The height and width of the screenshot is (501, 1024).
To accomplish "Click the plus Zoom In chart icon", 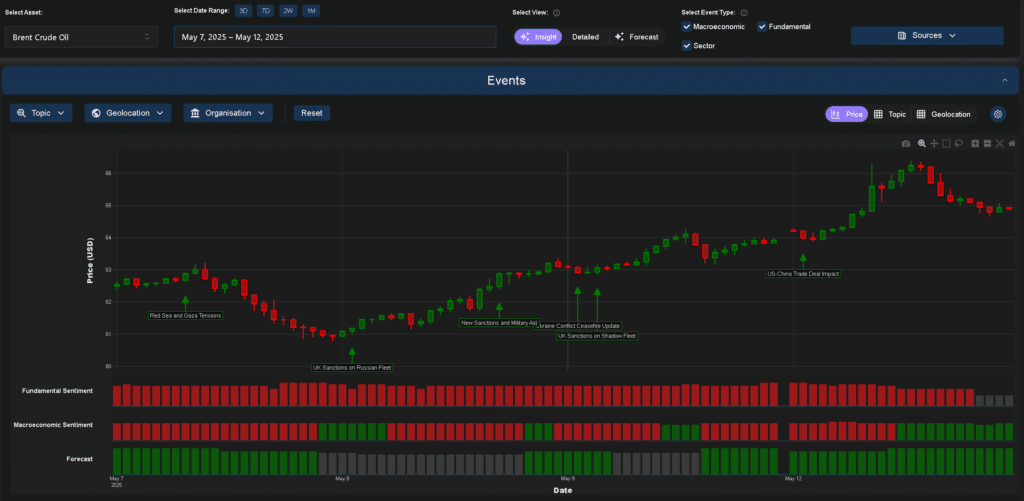I will click(975, 144).
